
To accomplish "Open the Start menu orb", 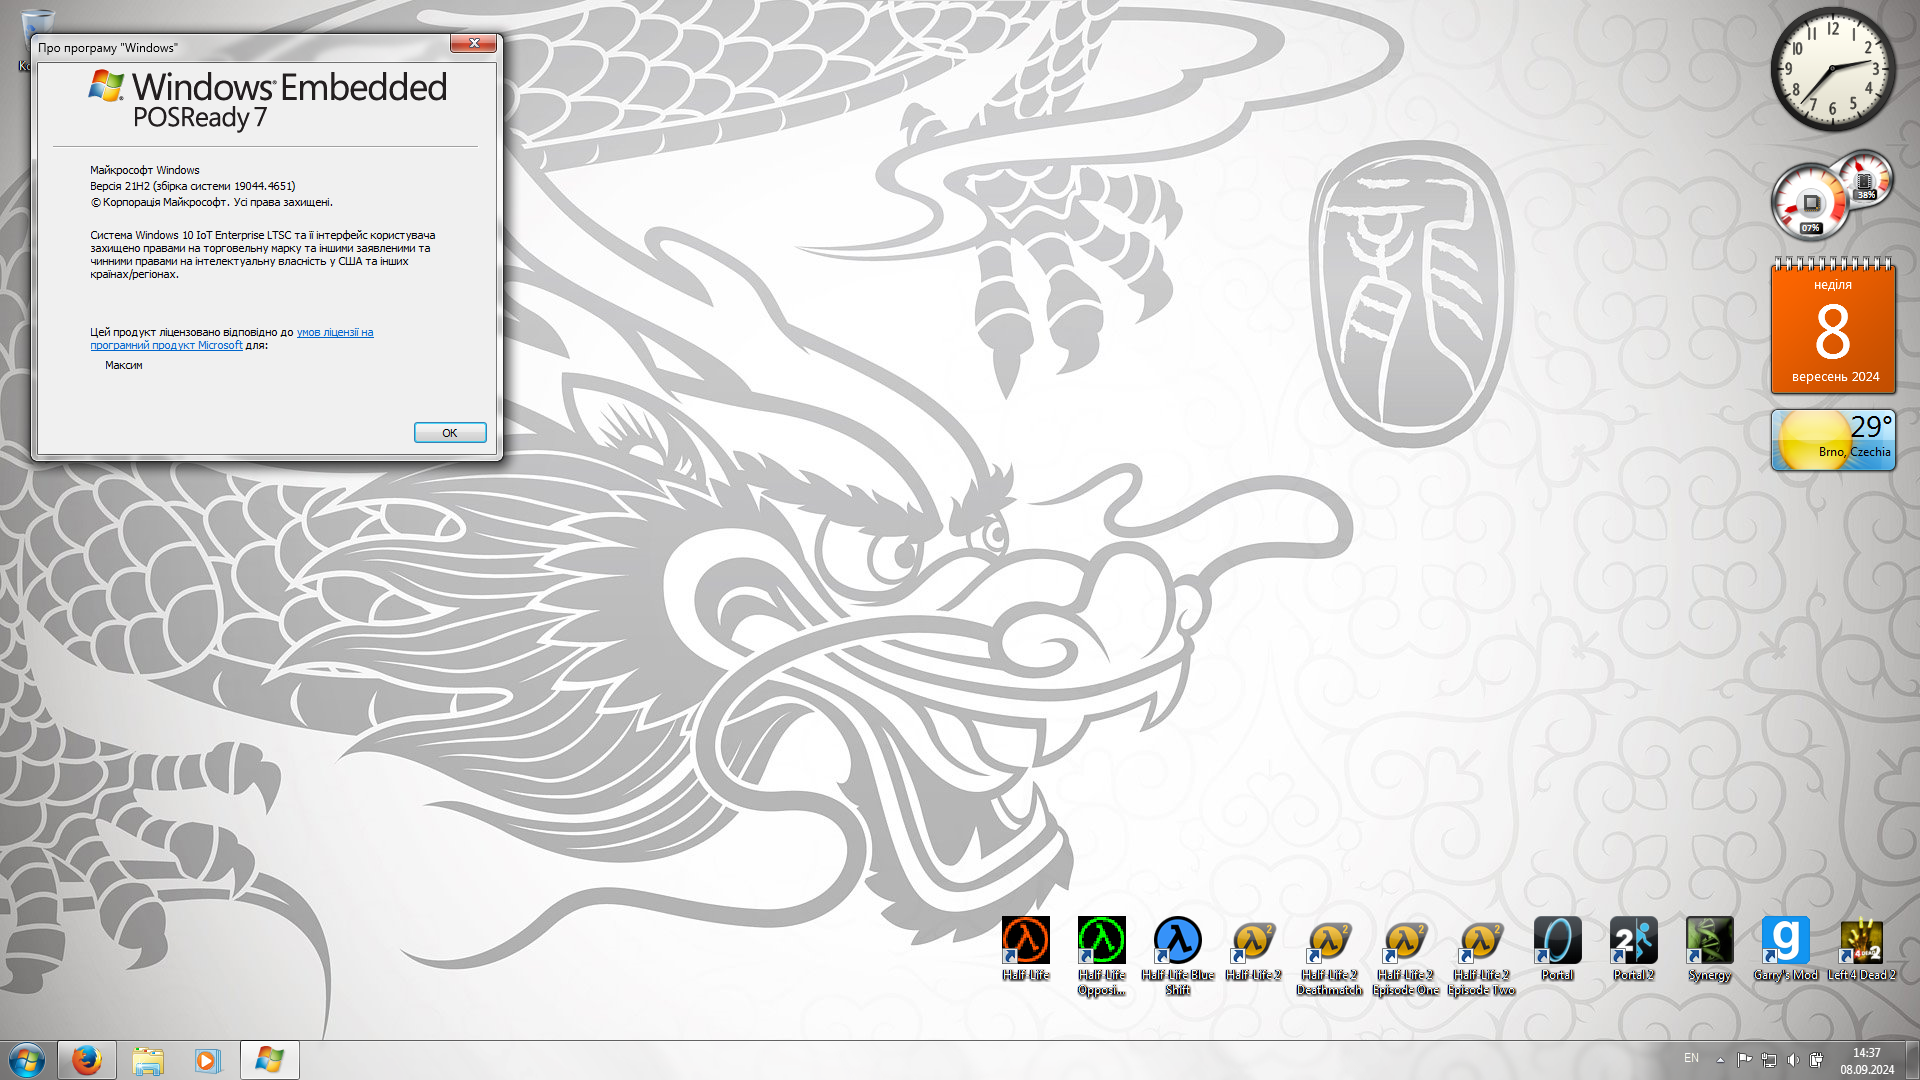I will point(27,1060).
